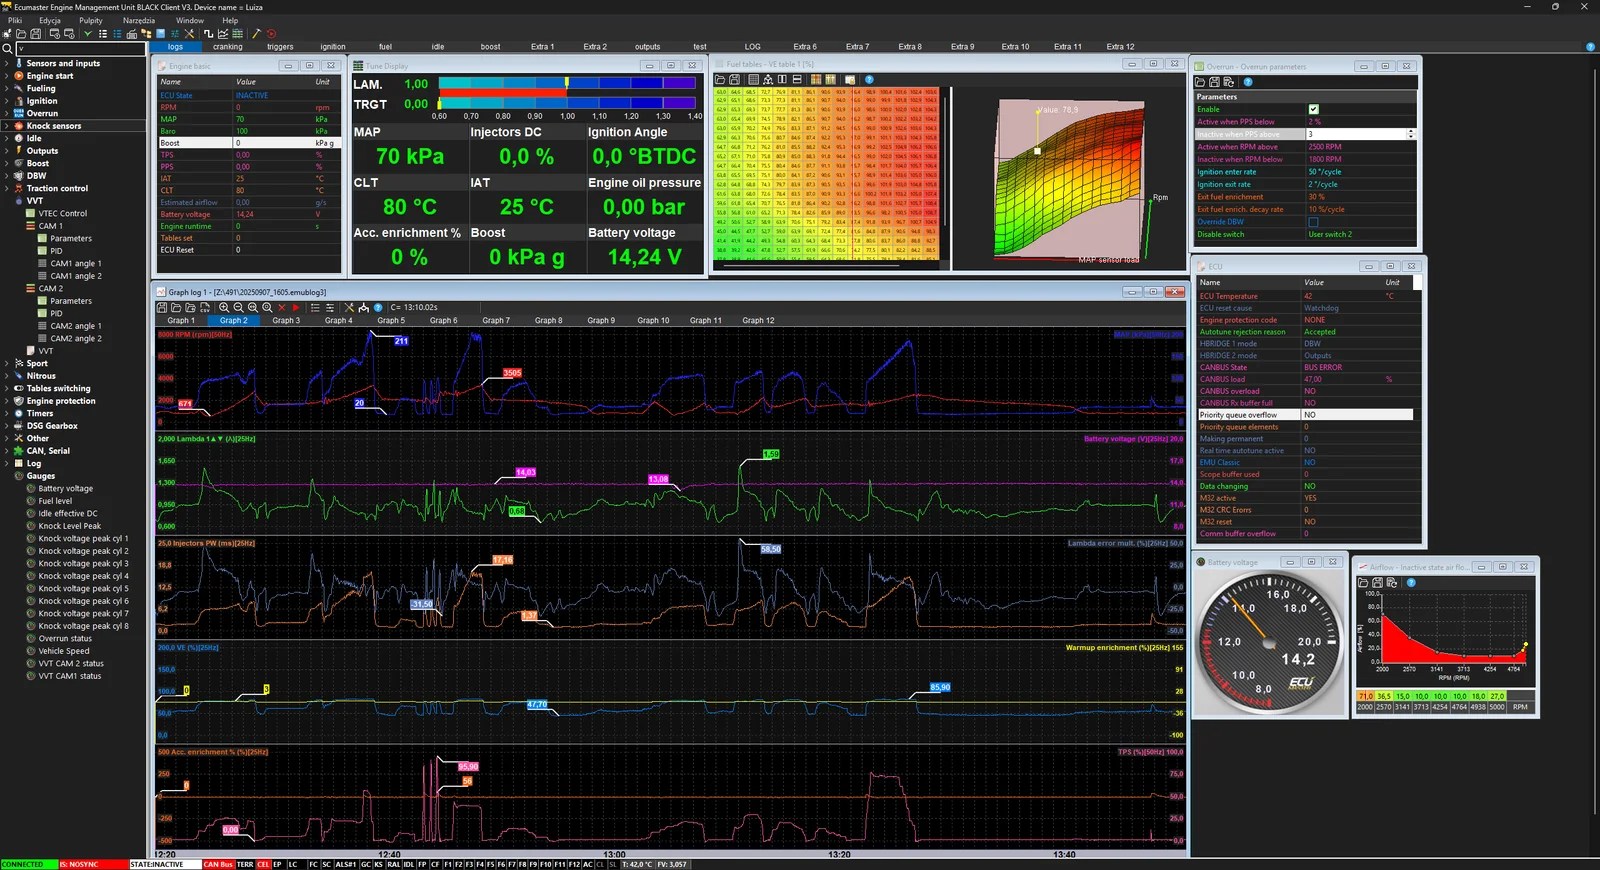Select the Graph 5 tab
The image size is (1600, 870).
[x=391, y=321]
